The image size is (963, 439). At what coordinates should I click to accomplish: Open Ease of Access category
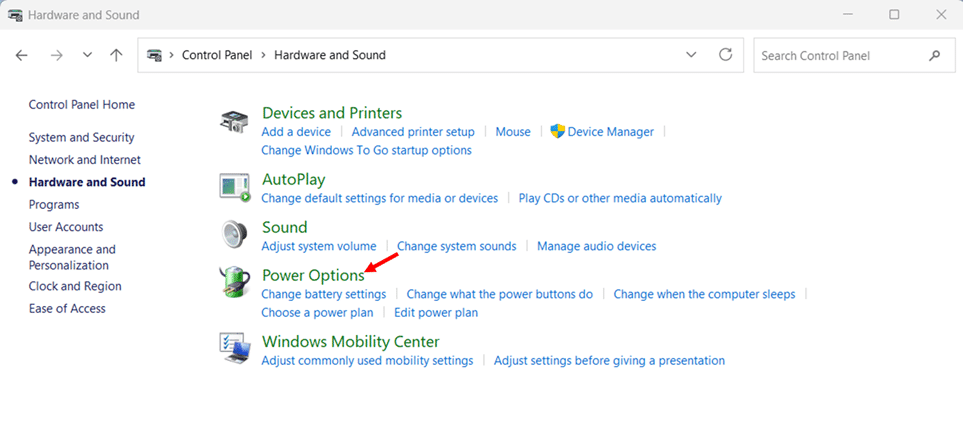67,308
